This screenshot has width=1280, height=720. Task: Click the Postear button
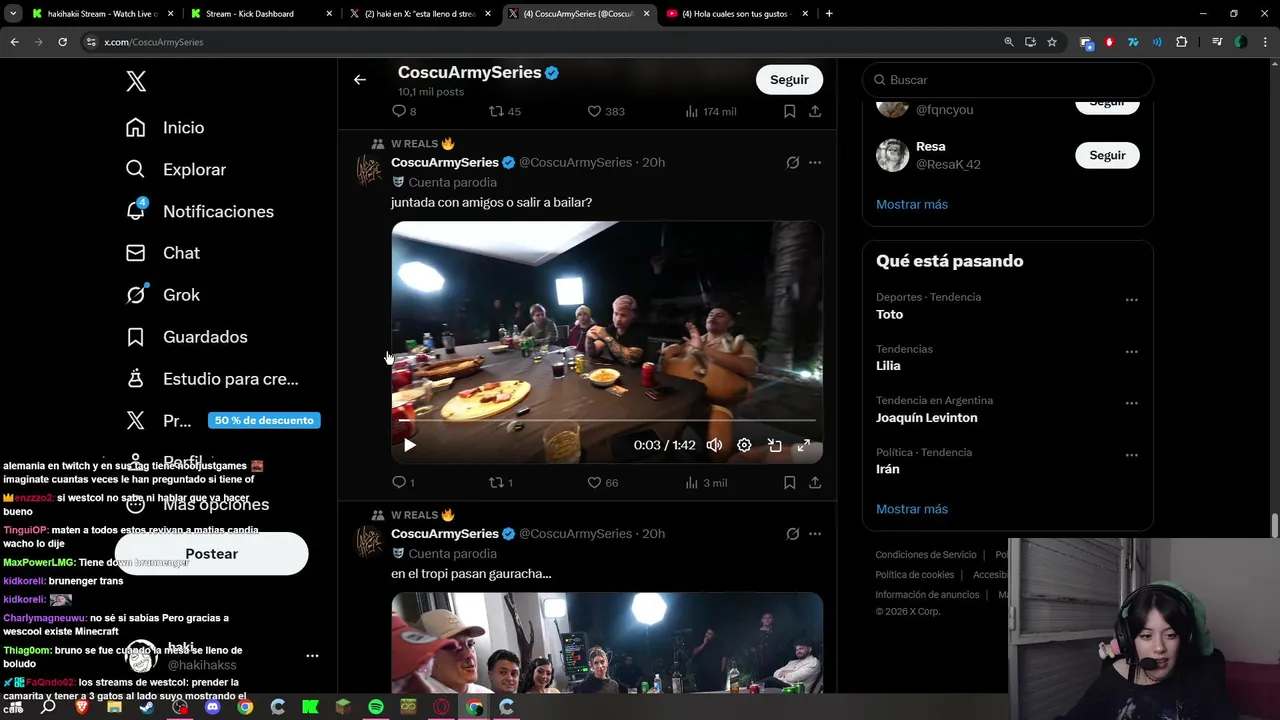click(211, 554)
